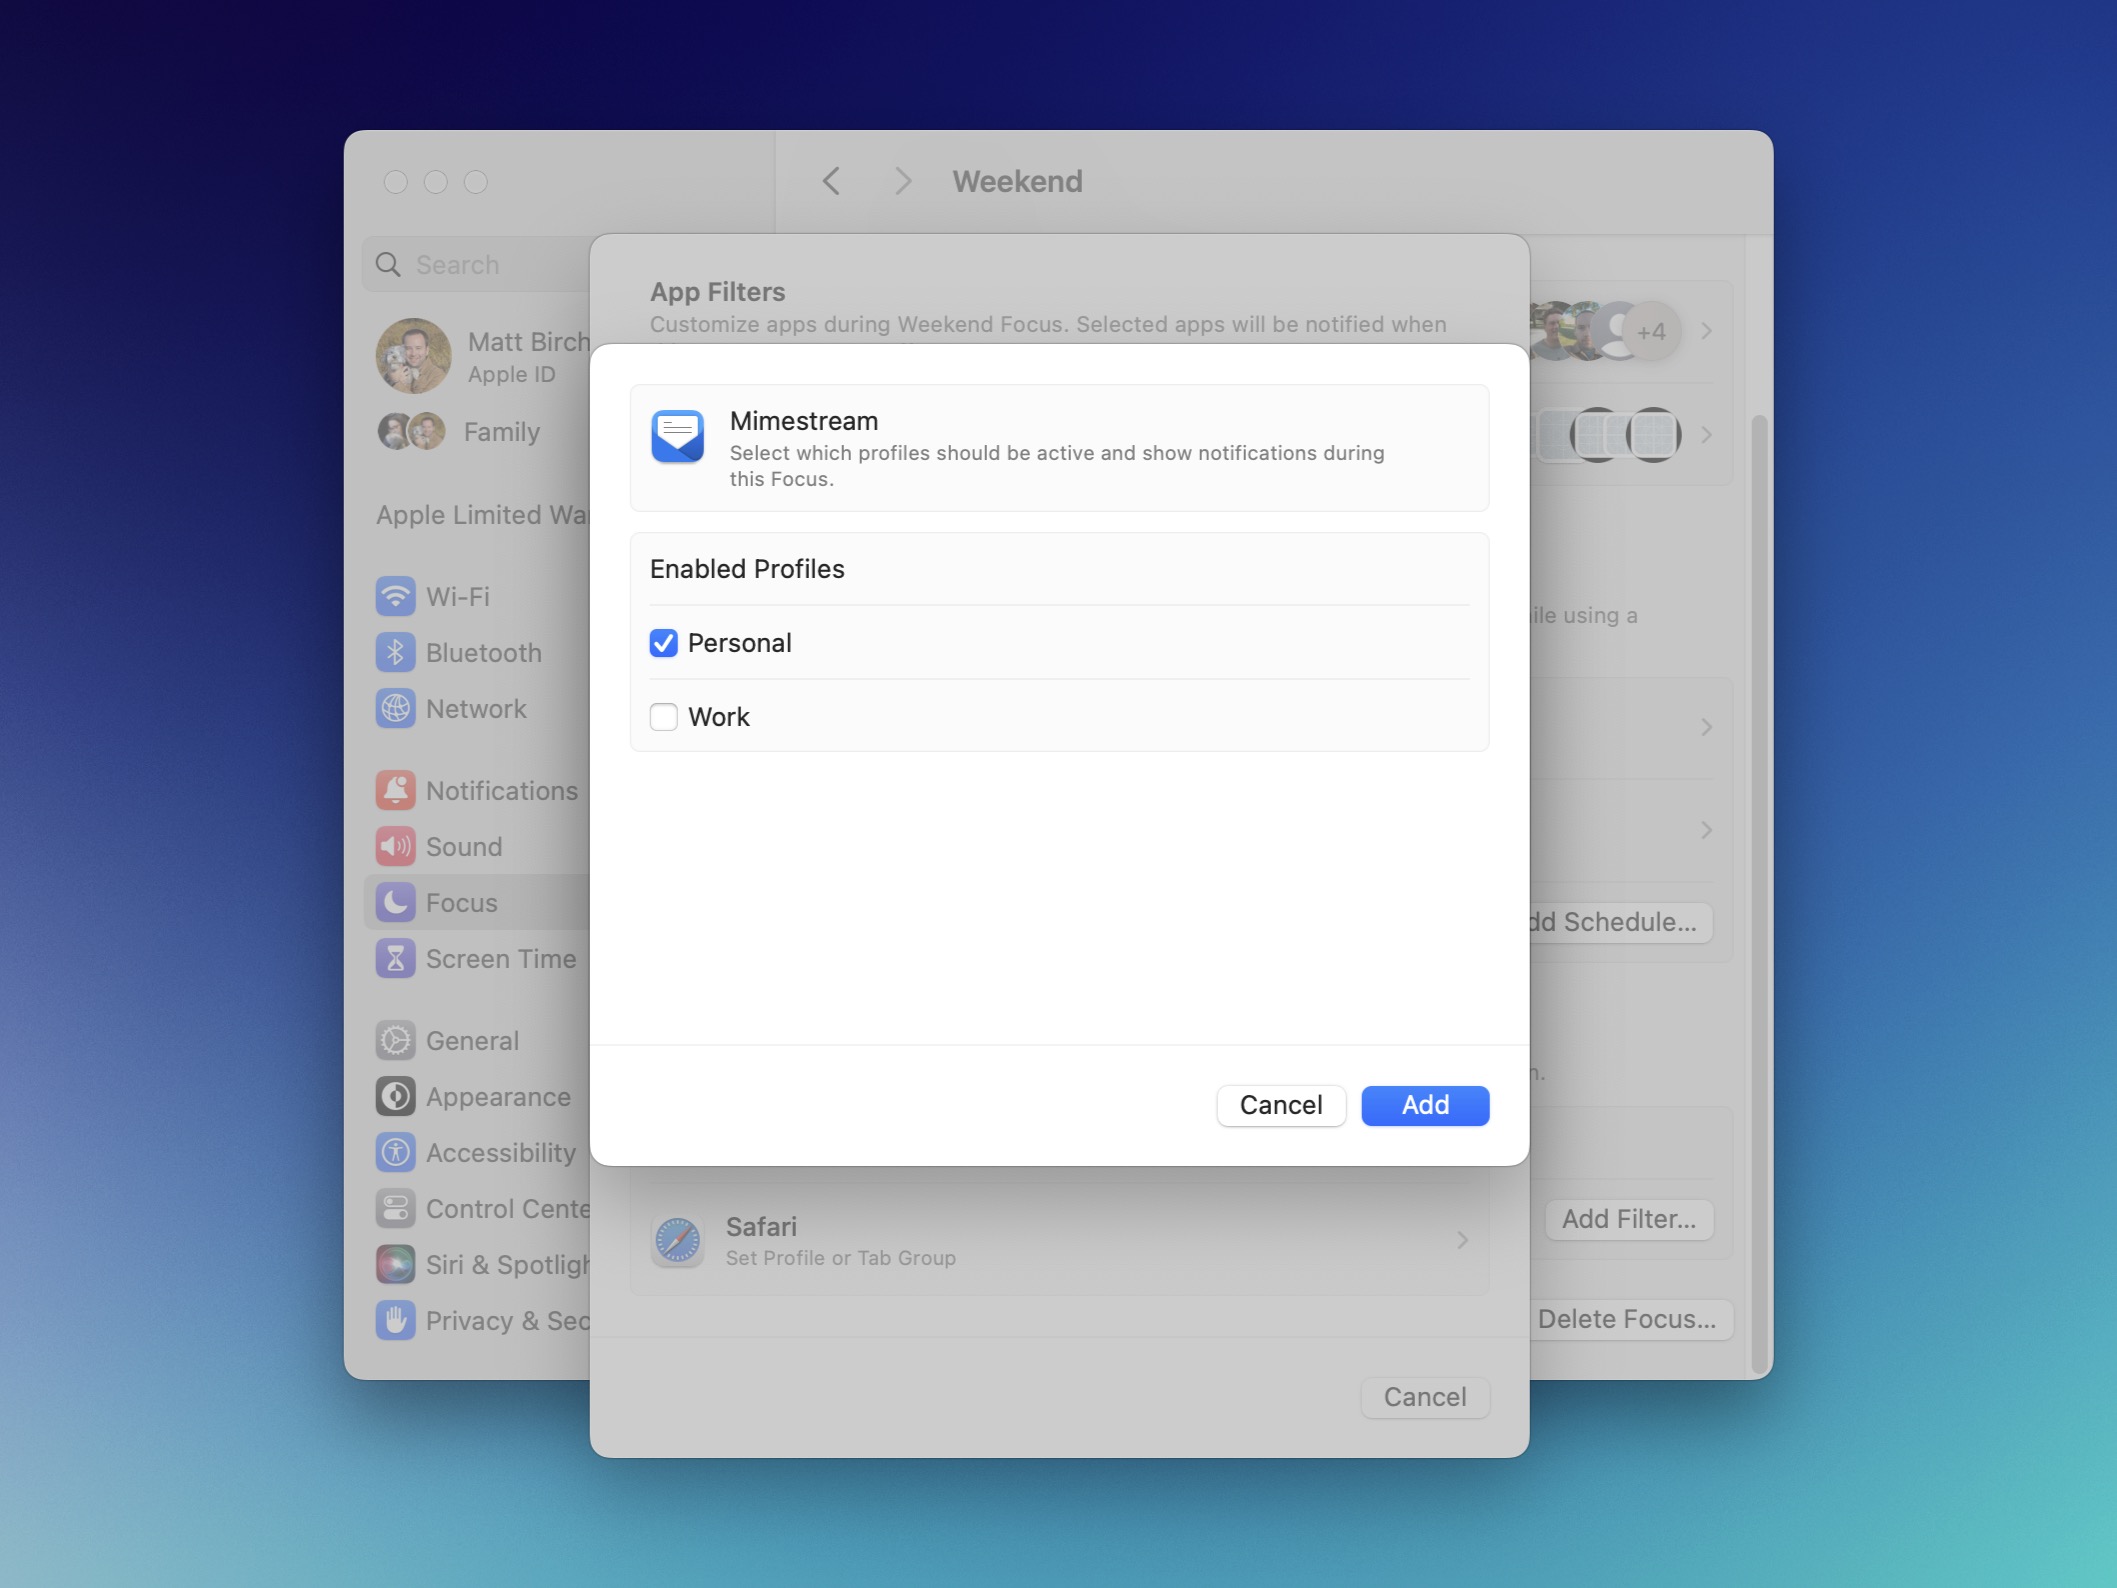Screen dimensions: 2117x1588
Task: Check the Work profile checkbox
Action: [x=663, y=717]
